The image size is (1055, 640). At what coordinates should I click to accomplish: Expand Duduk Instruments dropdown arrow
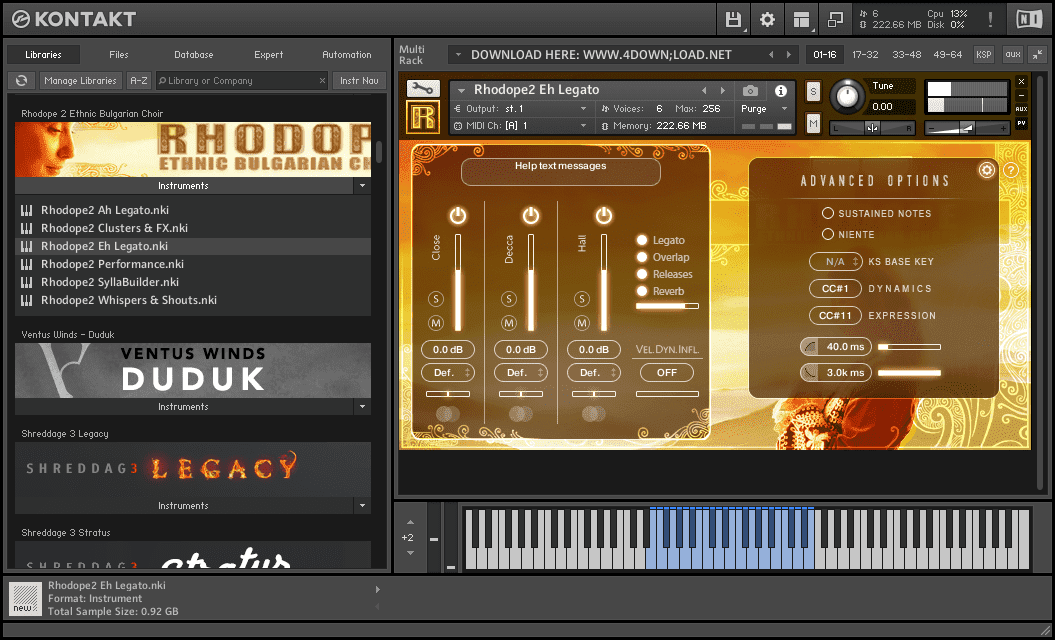coord(362,406)
